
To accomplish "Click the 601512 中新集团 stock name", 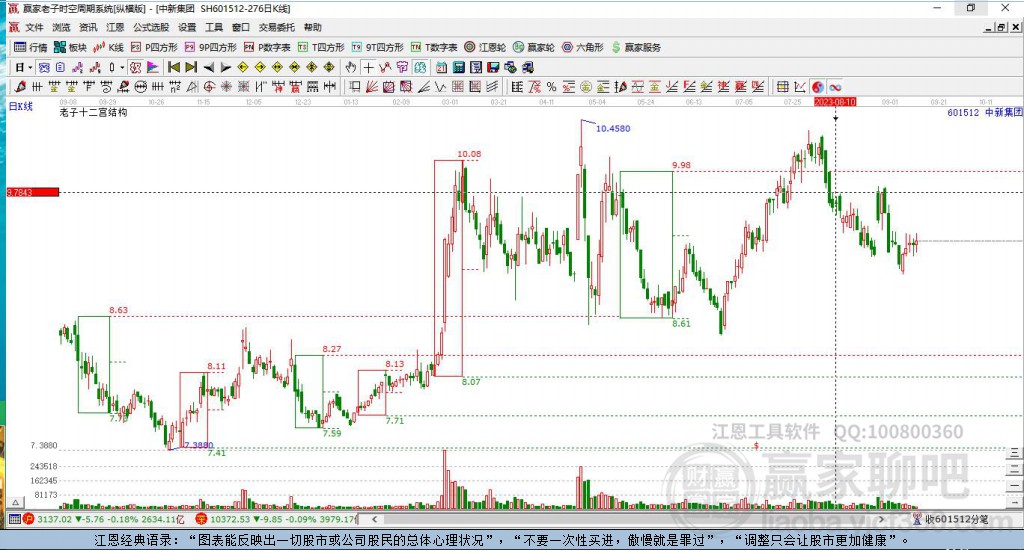I will (985, 112).
